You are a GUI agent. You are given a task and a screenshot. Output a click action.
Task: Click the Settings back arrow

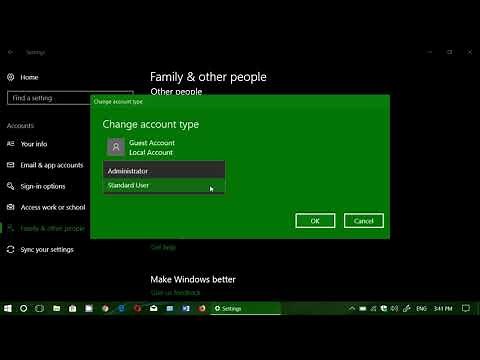tap(11, 52)
